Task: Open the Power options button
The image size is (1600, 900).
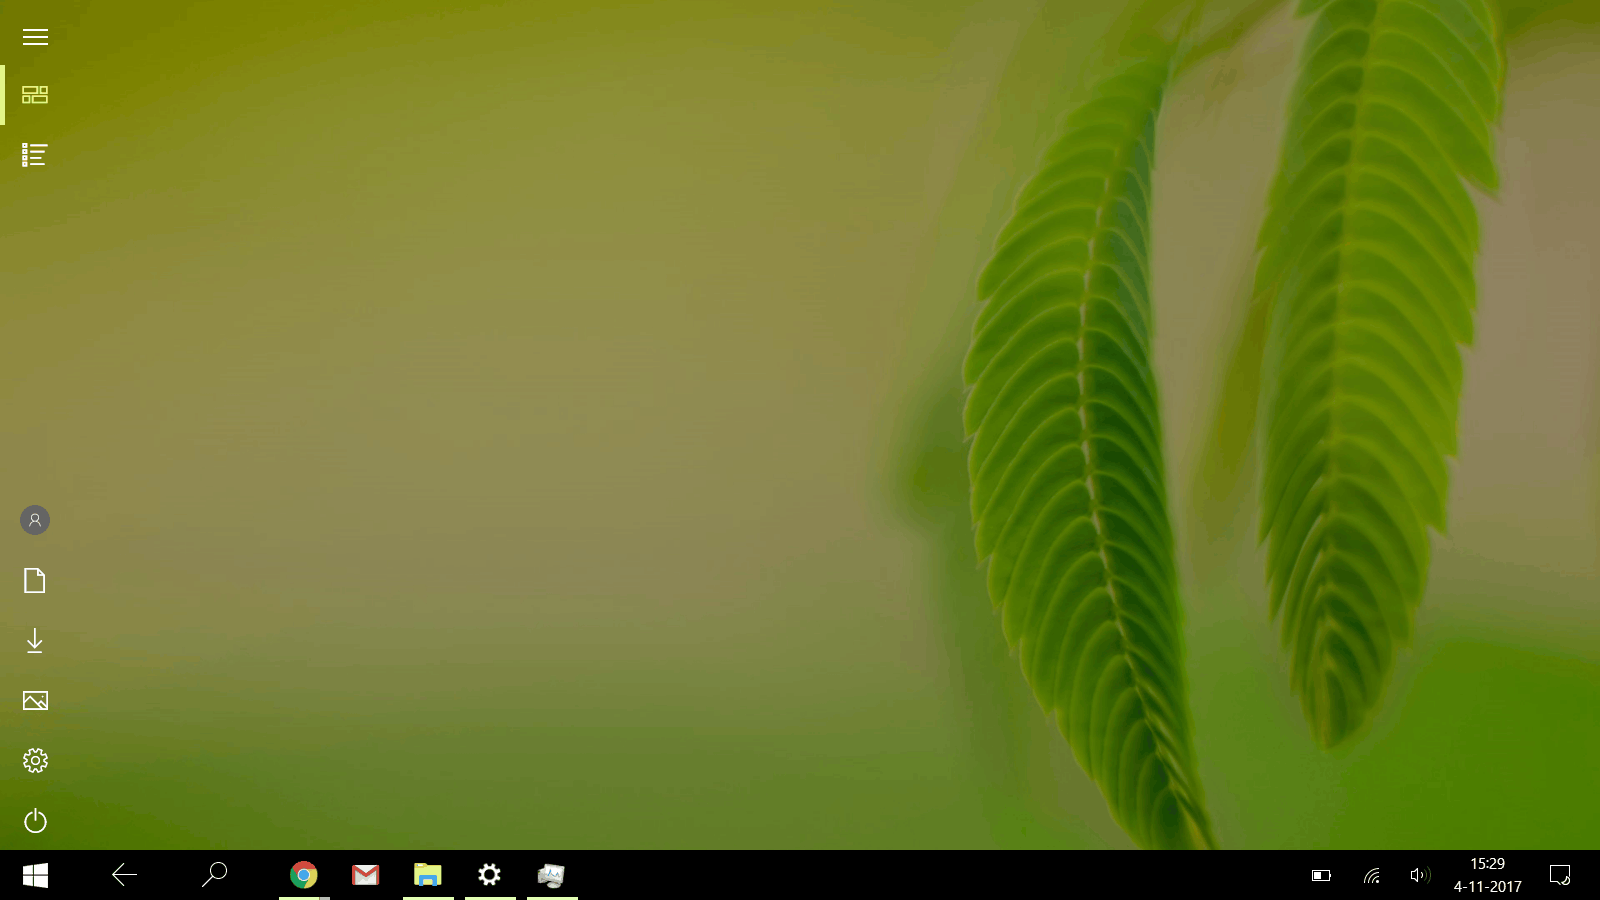Action: click(x=35, y=821)
